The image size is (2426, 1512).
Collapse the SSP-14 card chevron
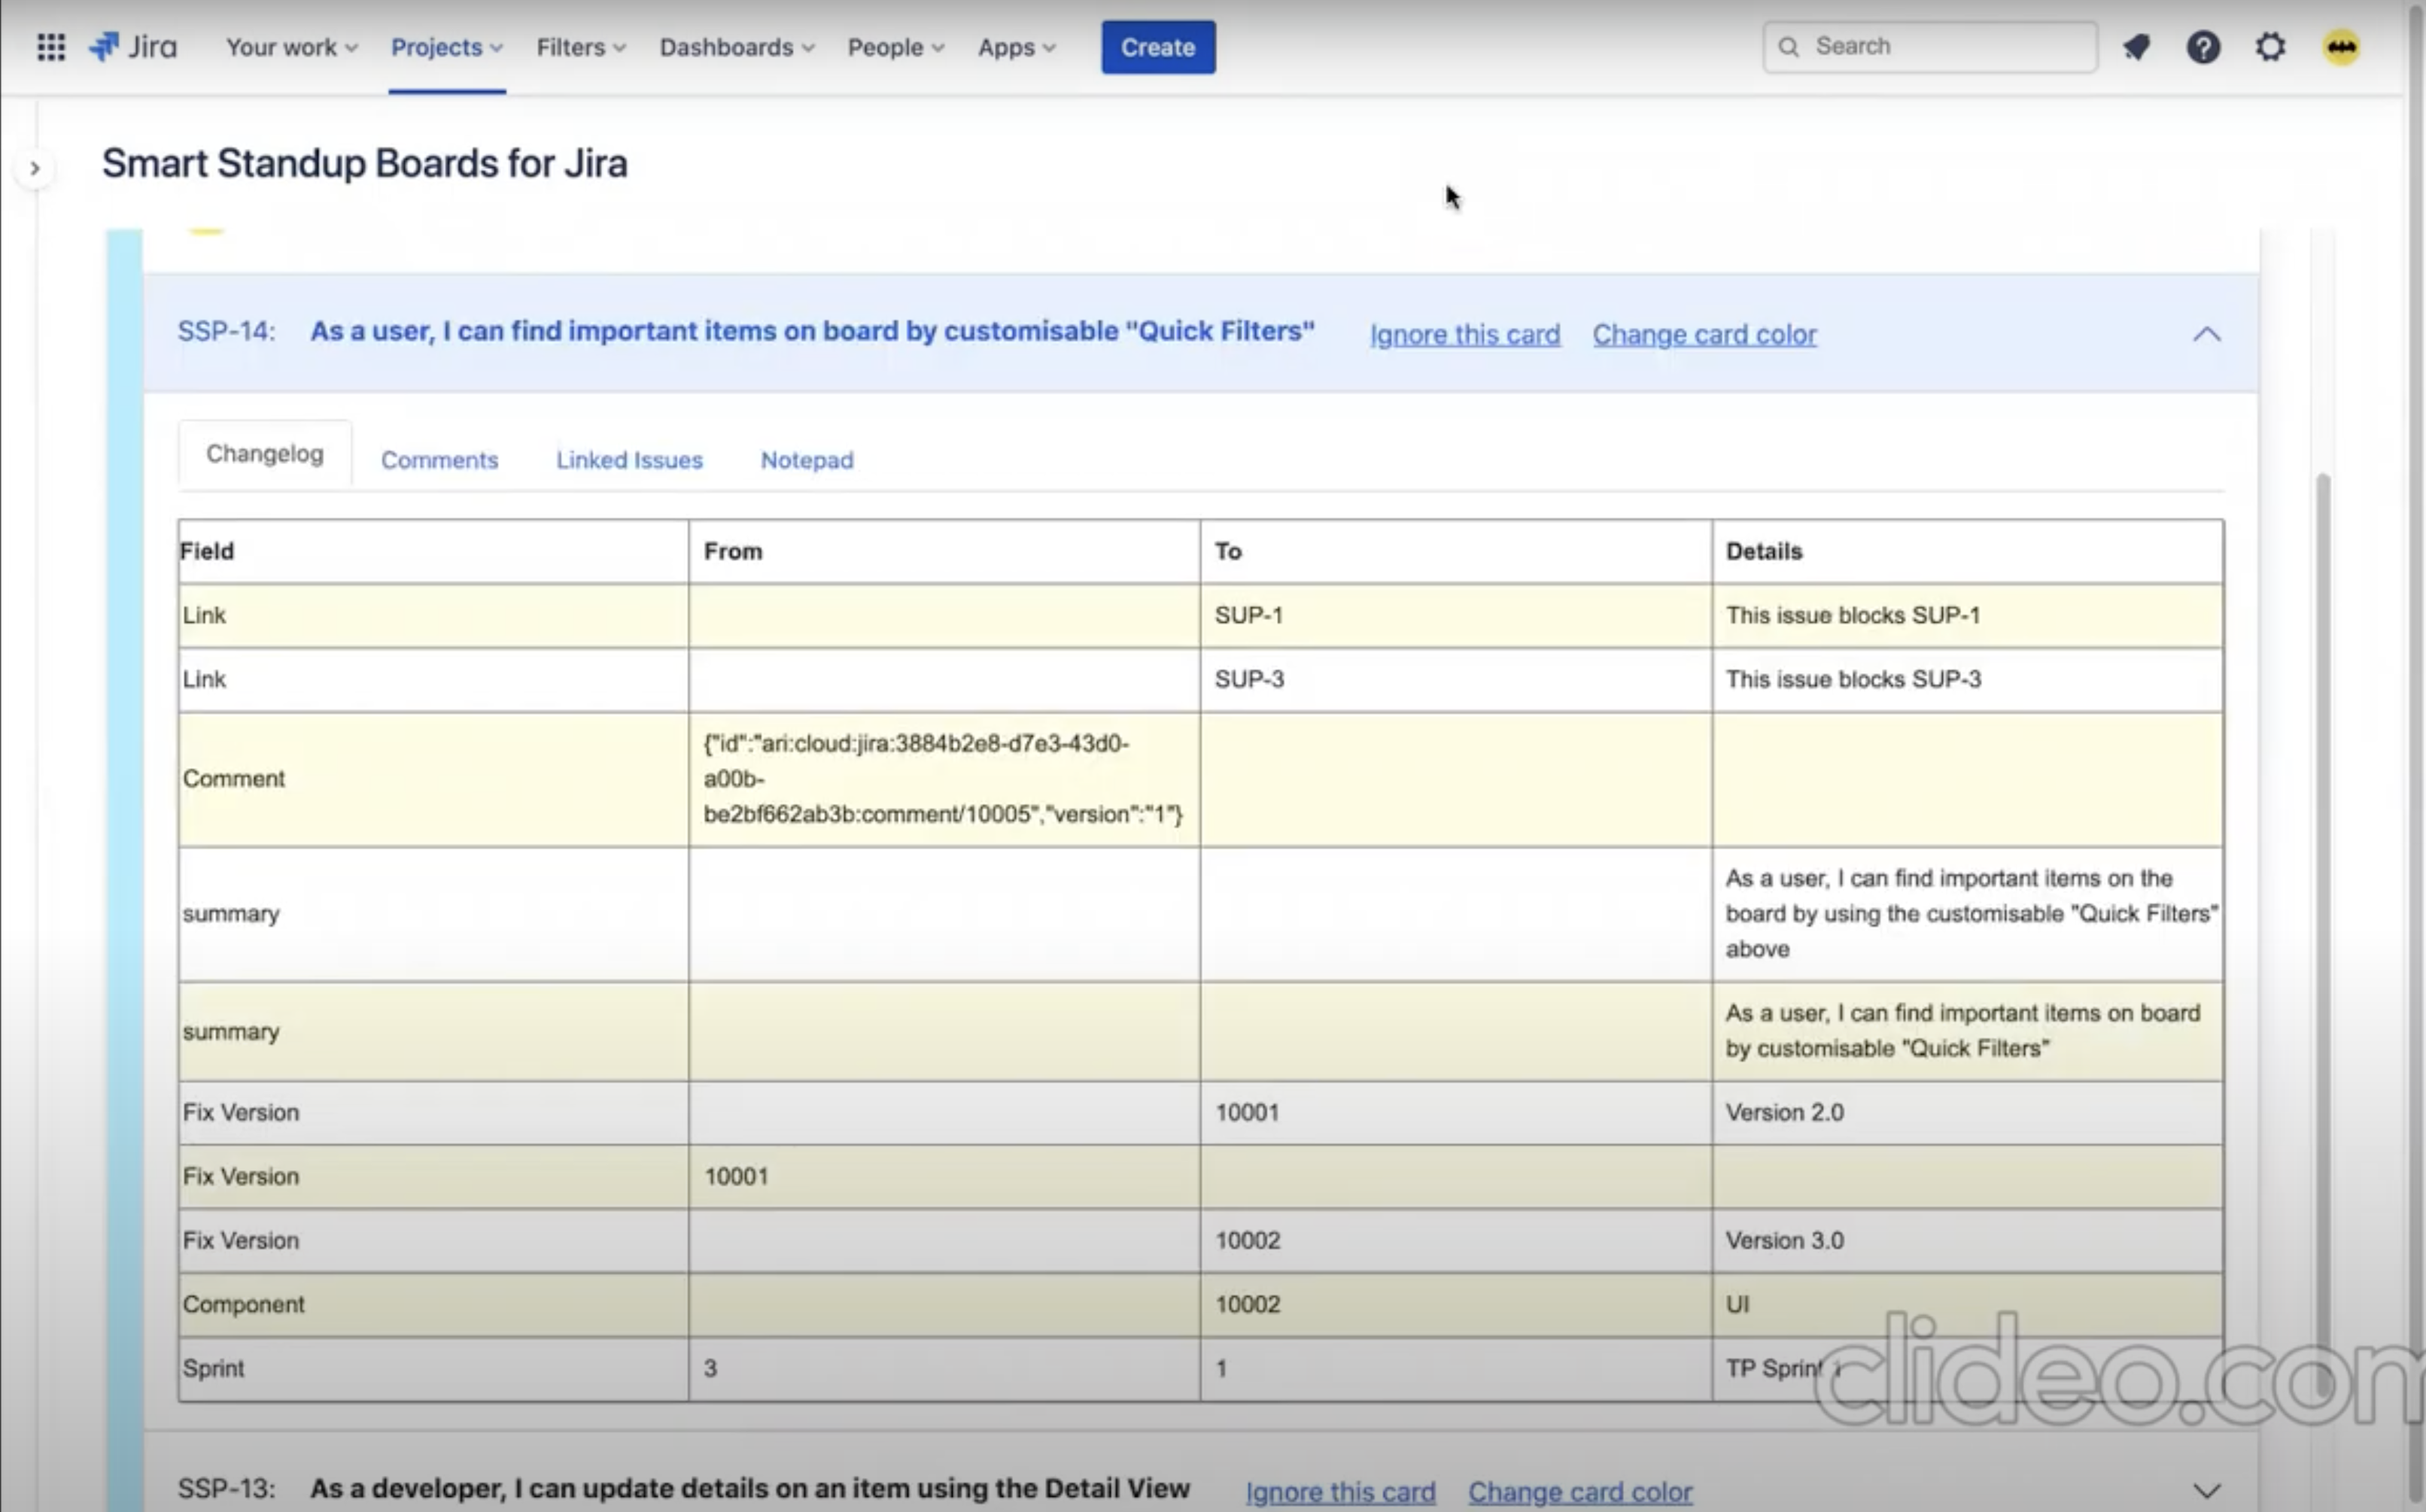pyautogui.click(x=2206, y=334)
